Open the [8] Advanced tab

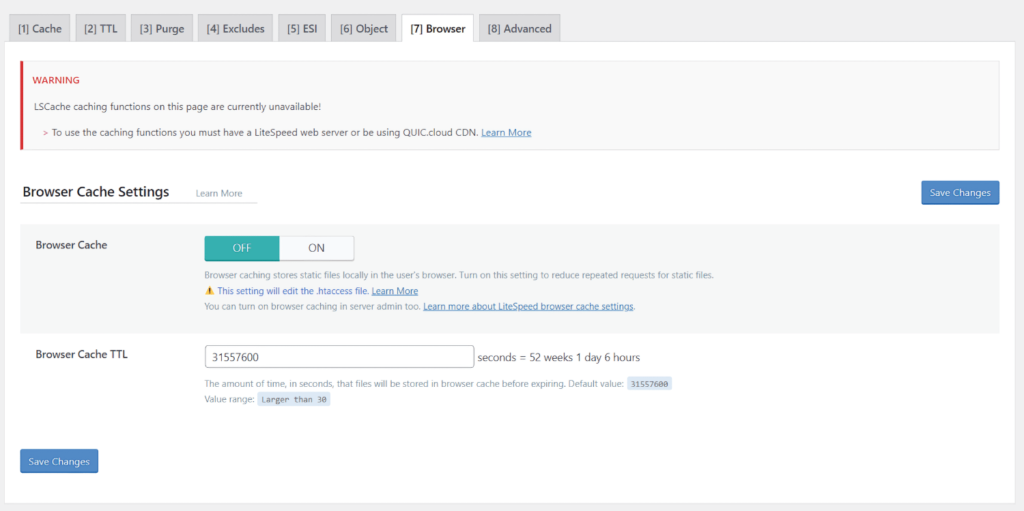click(519, 29)
